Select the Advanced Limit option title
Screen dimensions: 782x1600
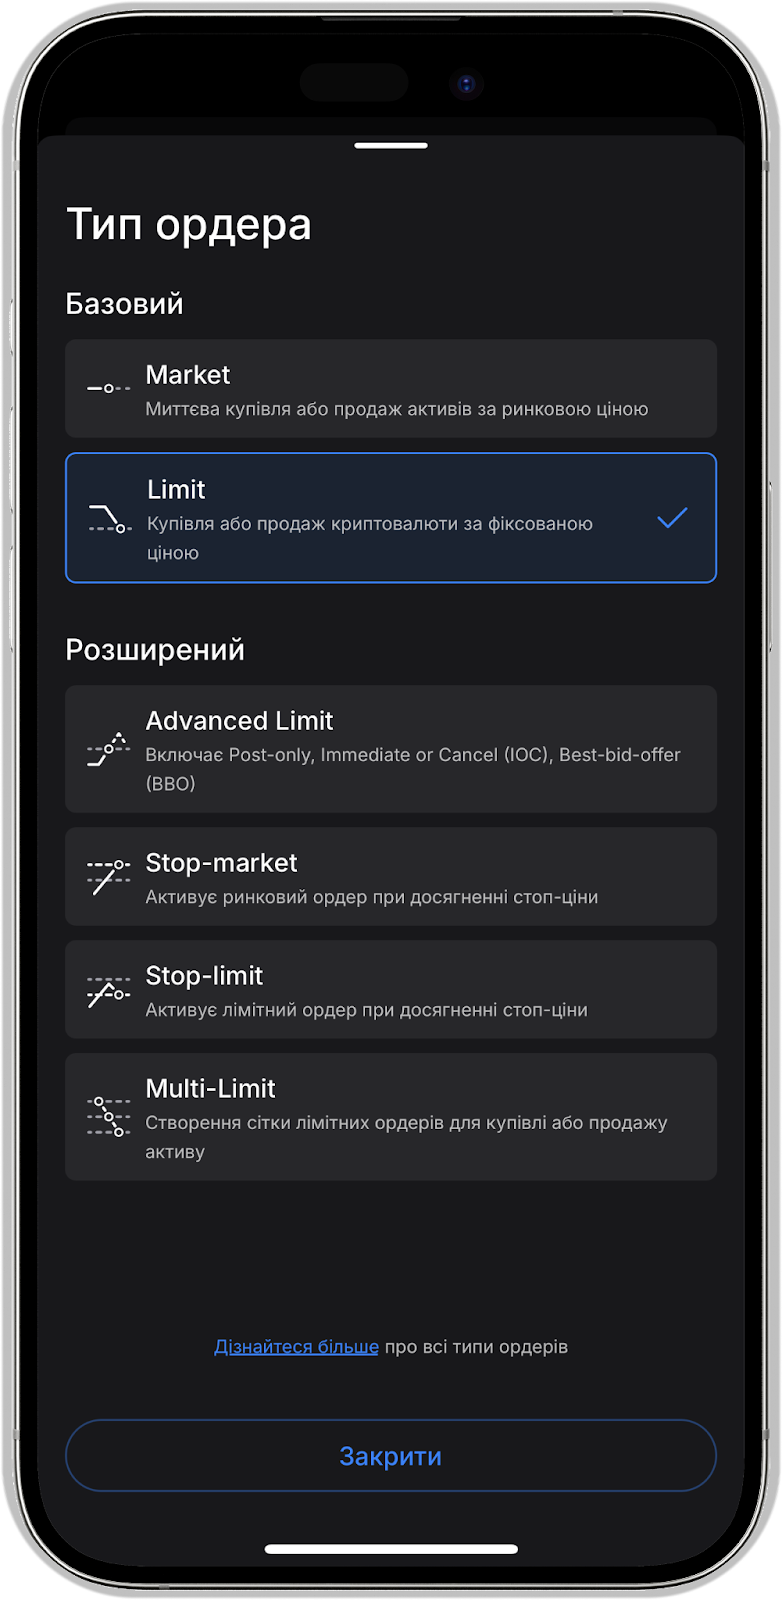click(x=239, y=721)
